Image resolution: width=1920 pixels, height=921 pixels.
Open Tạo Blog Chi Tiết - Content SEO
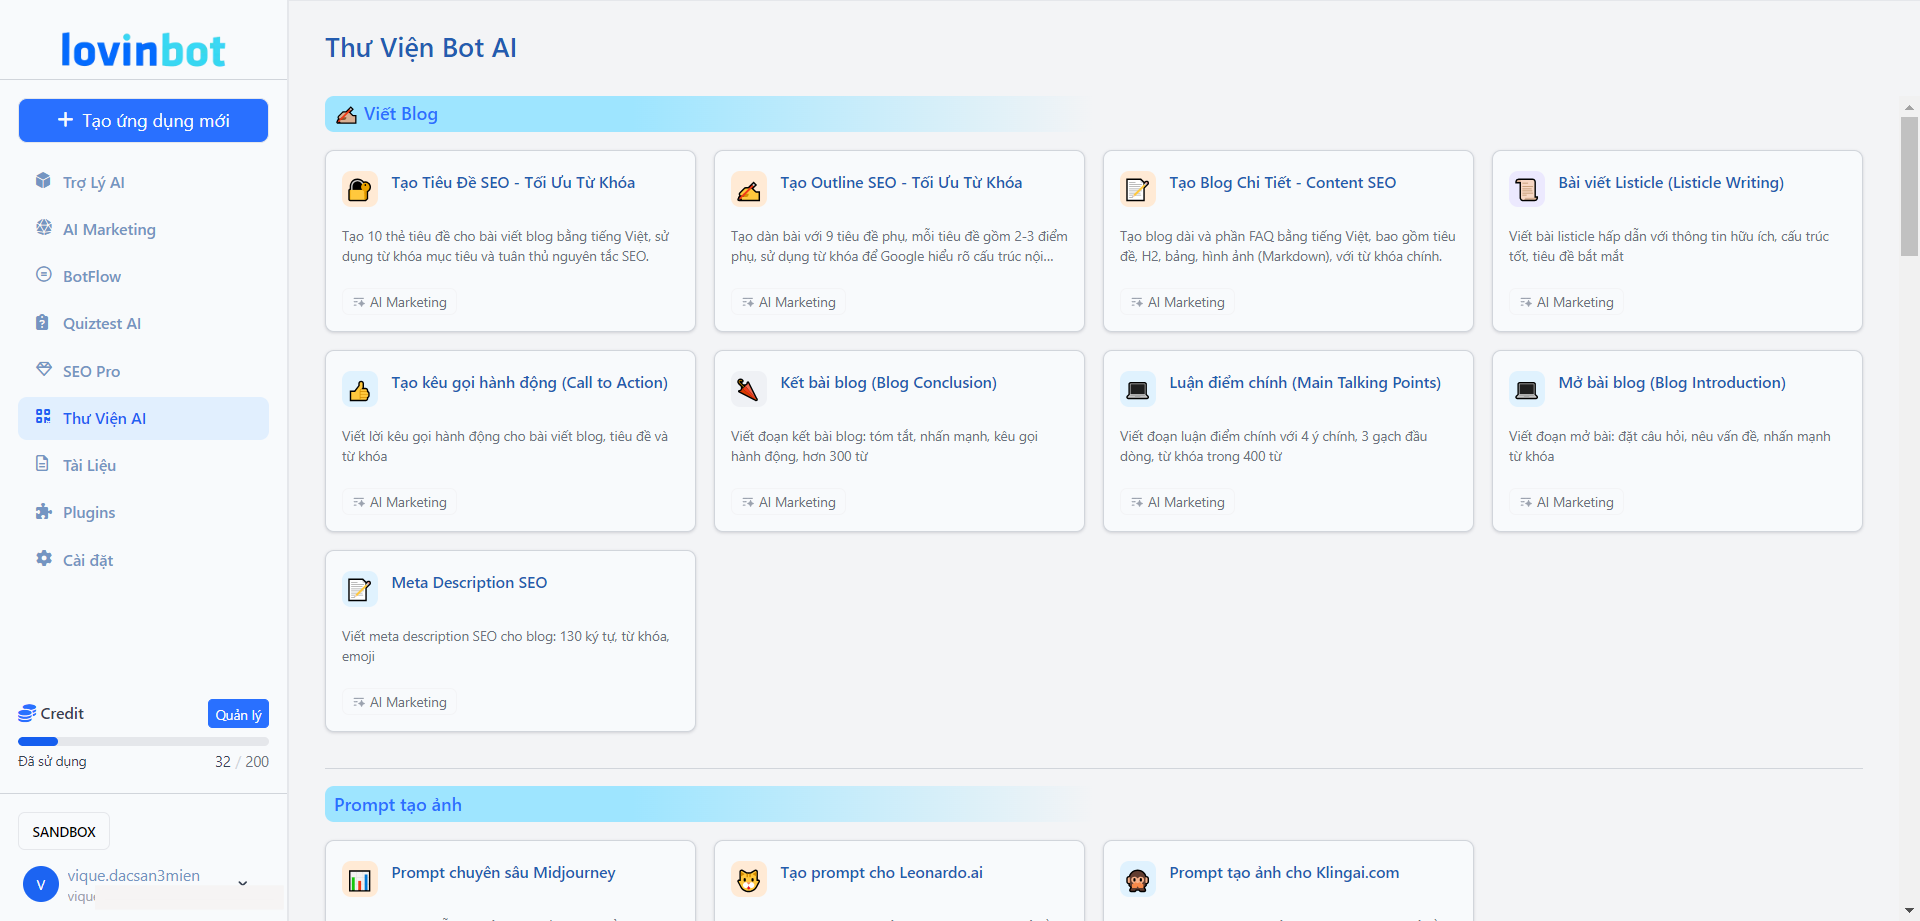(1282, 183)
